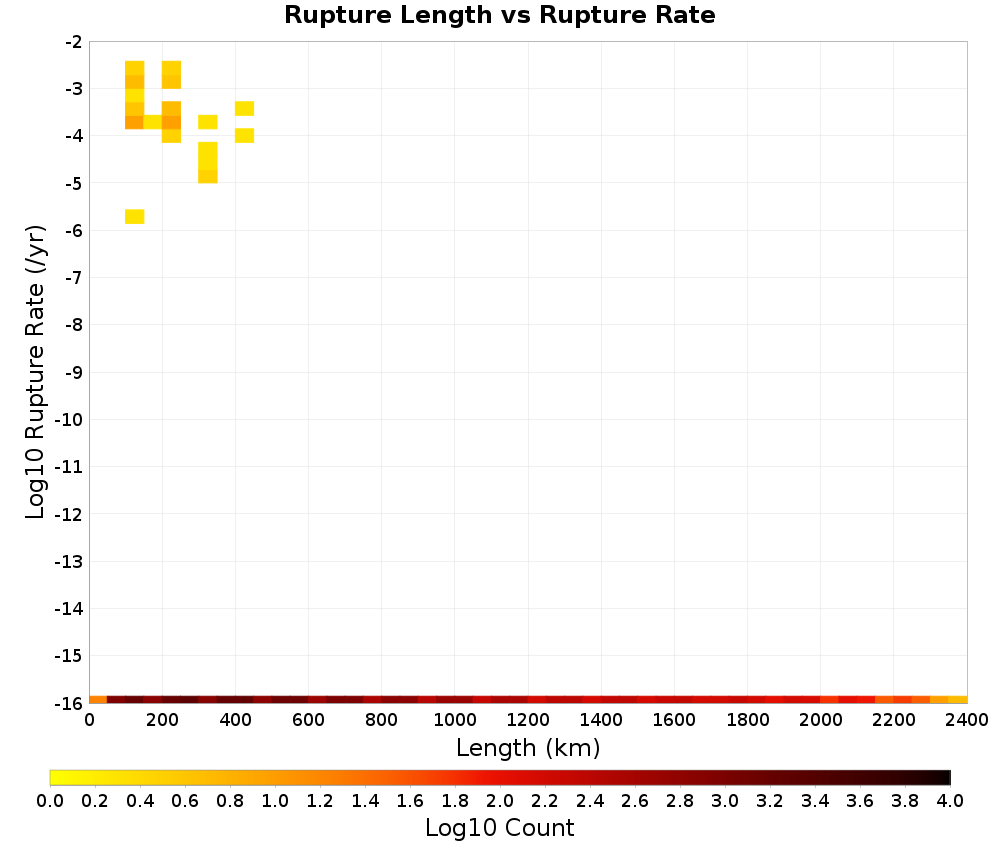Click the y-axis tick label "-7"
The width and height of the screenshot is (1000, 850).
point(74,278)
